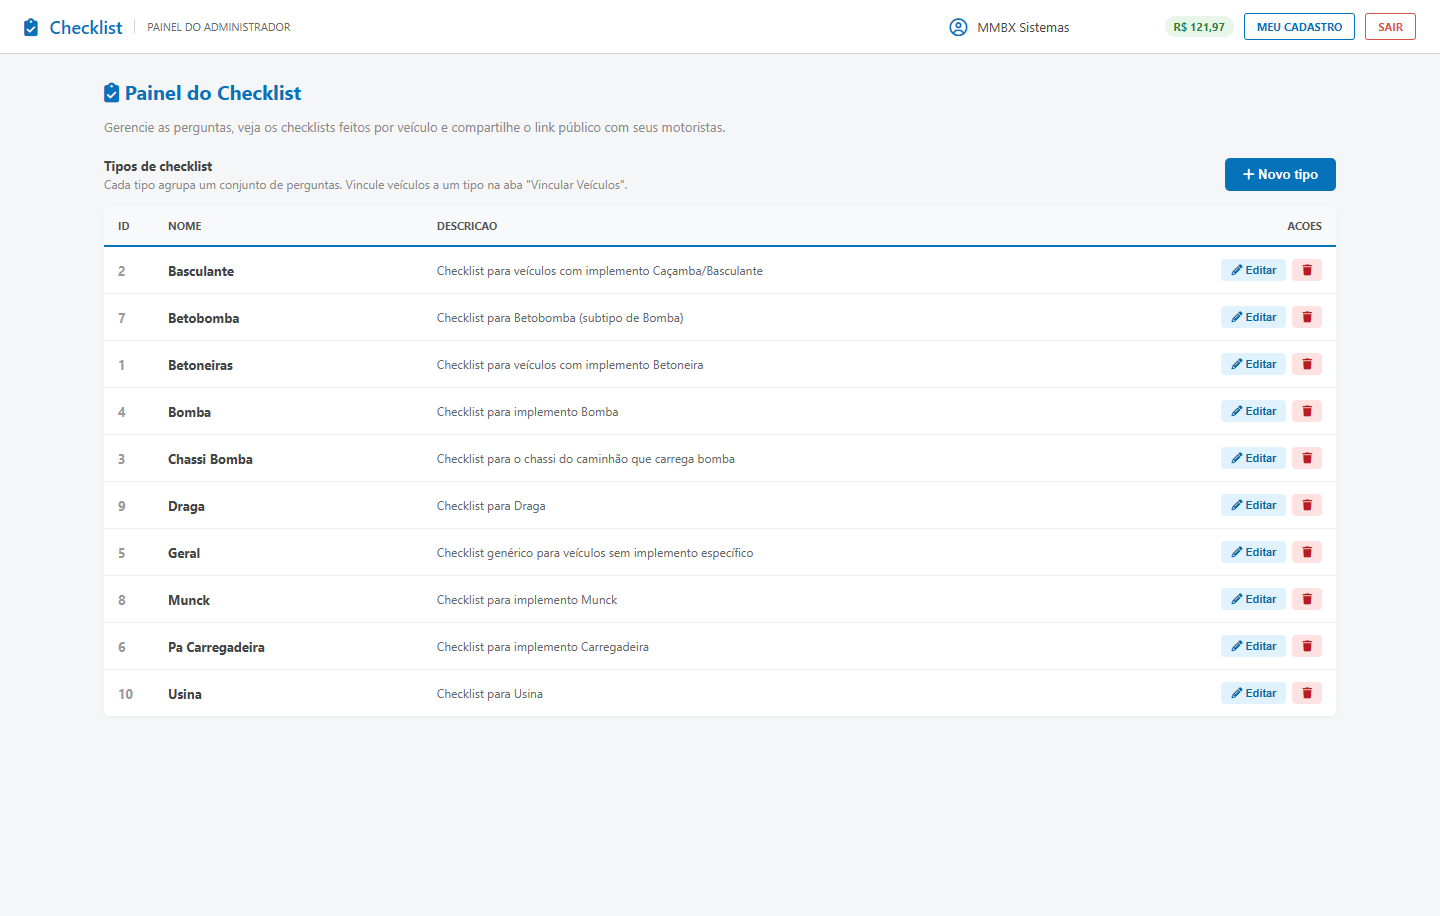Edit the Chassi Bomba checklist type
1440x916 pixels.
(1253, 458)
